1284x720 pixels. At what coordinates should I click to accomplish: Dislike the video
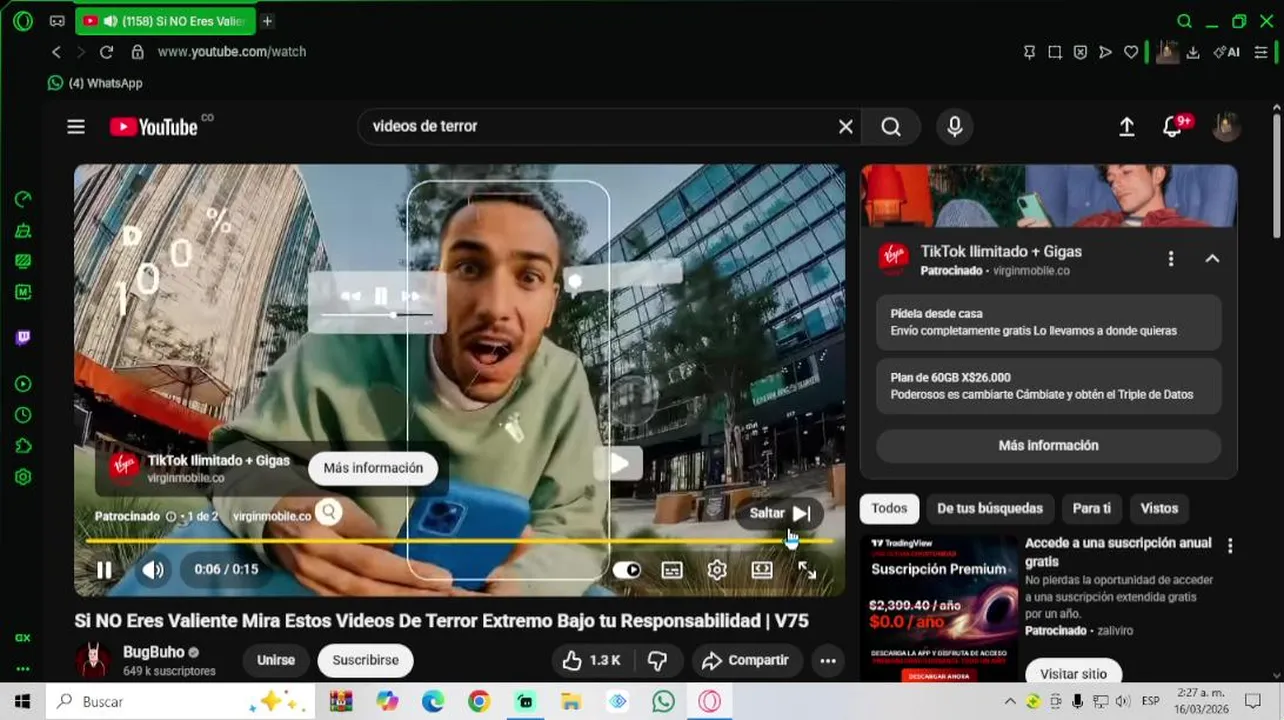658,660
